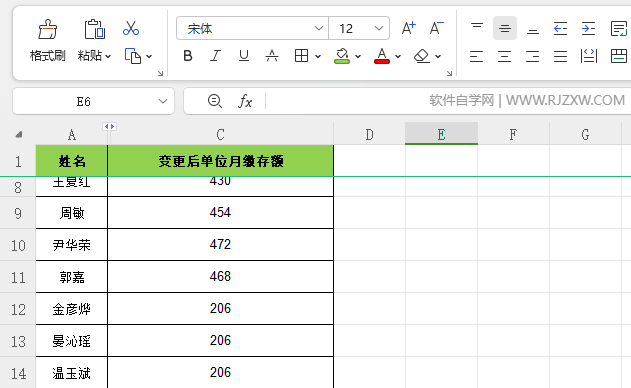Click the Distributed alignment icon
Image resolution: width=631 pixels, height=388 pixels.
coord(589,56)
